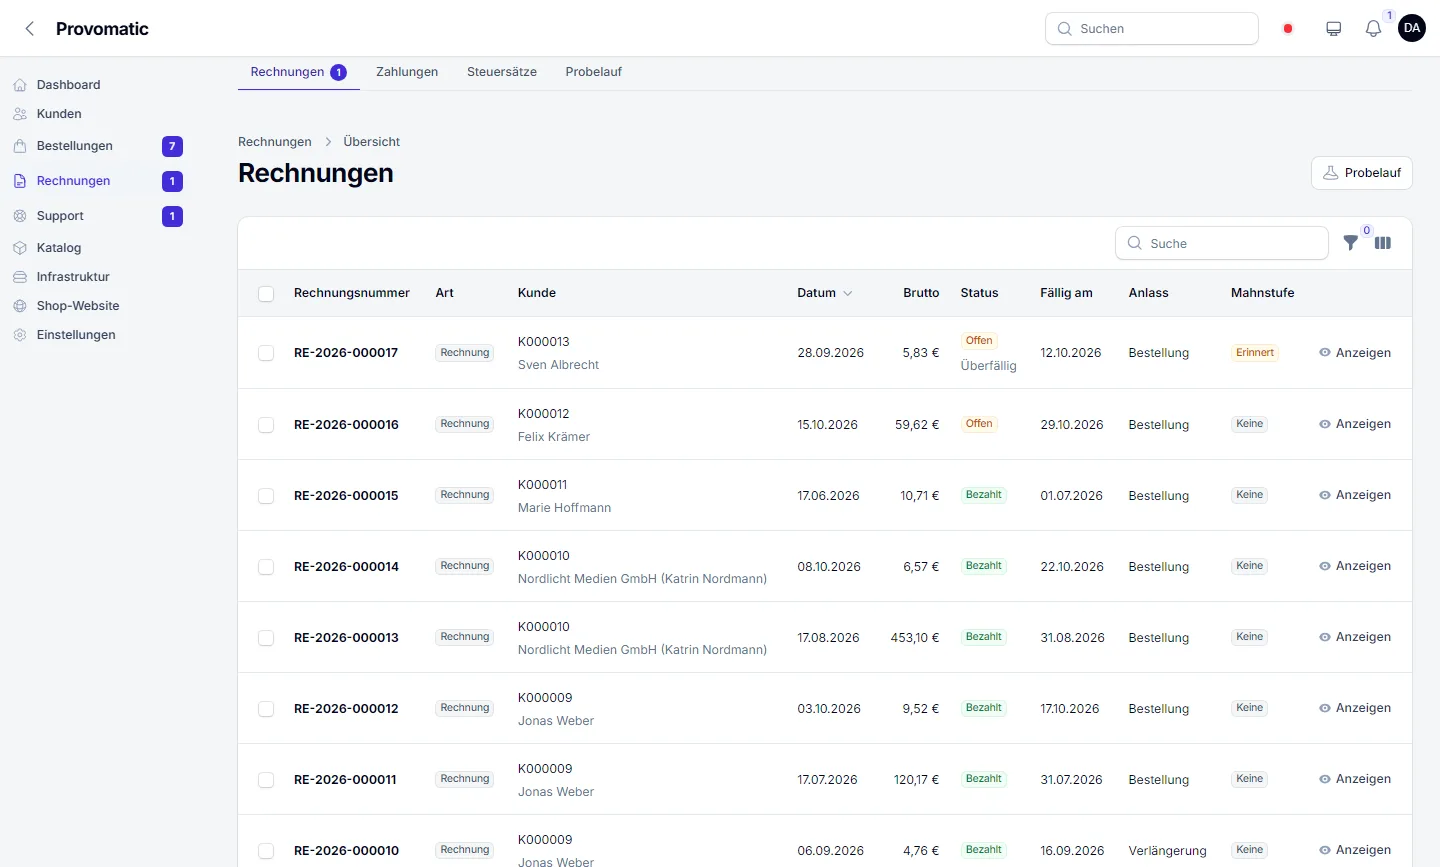
Task: Click the red recording indicator icon
Action: point(1288,29)
